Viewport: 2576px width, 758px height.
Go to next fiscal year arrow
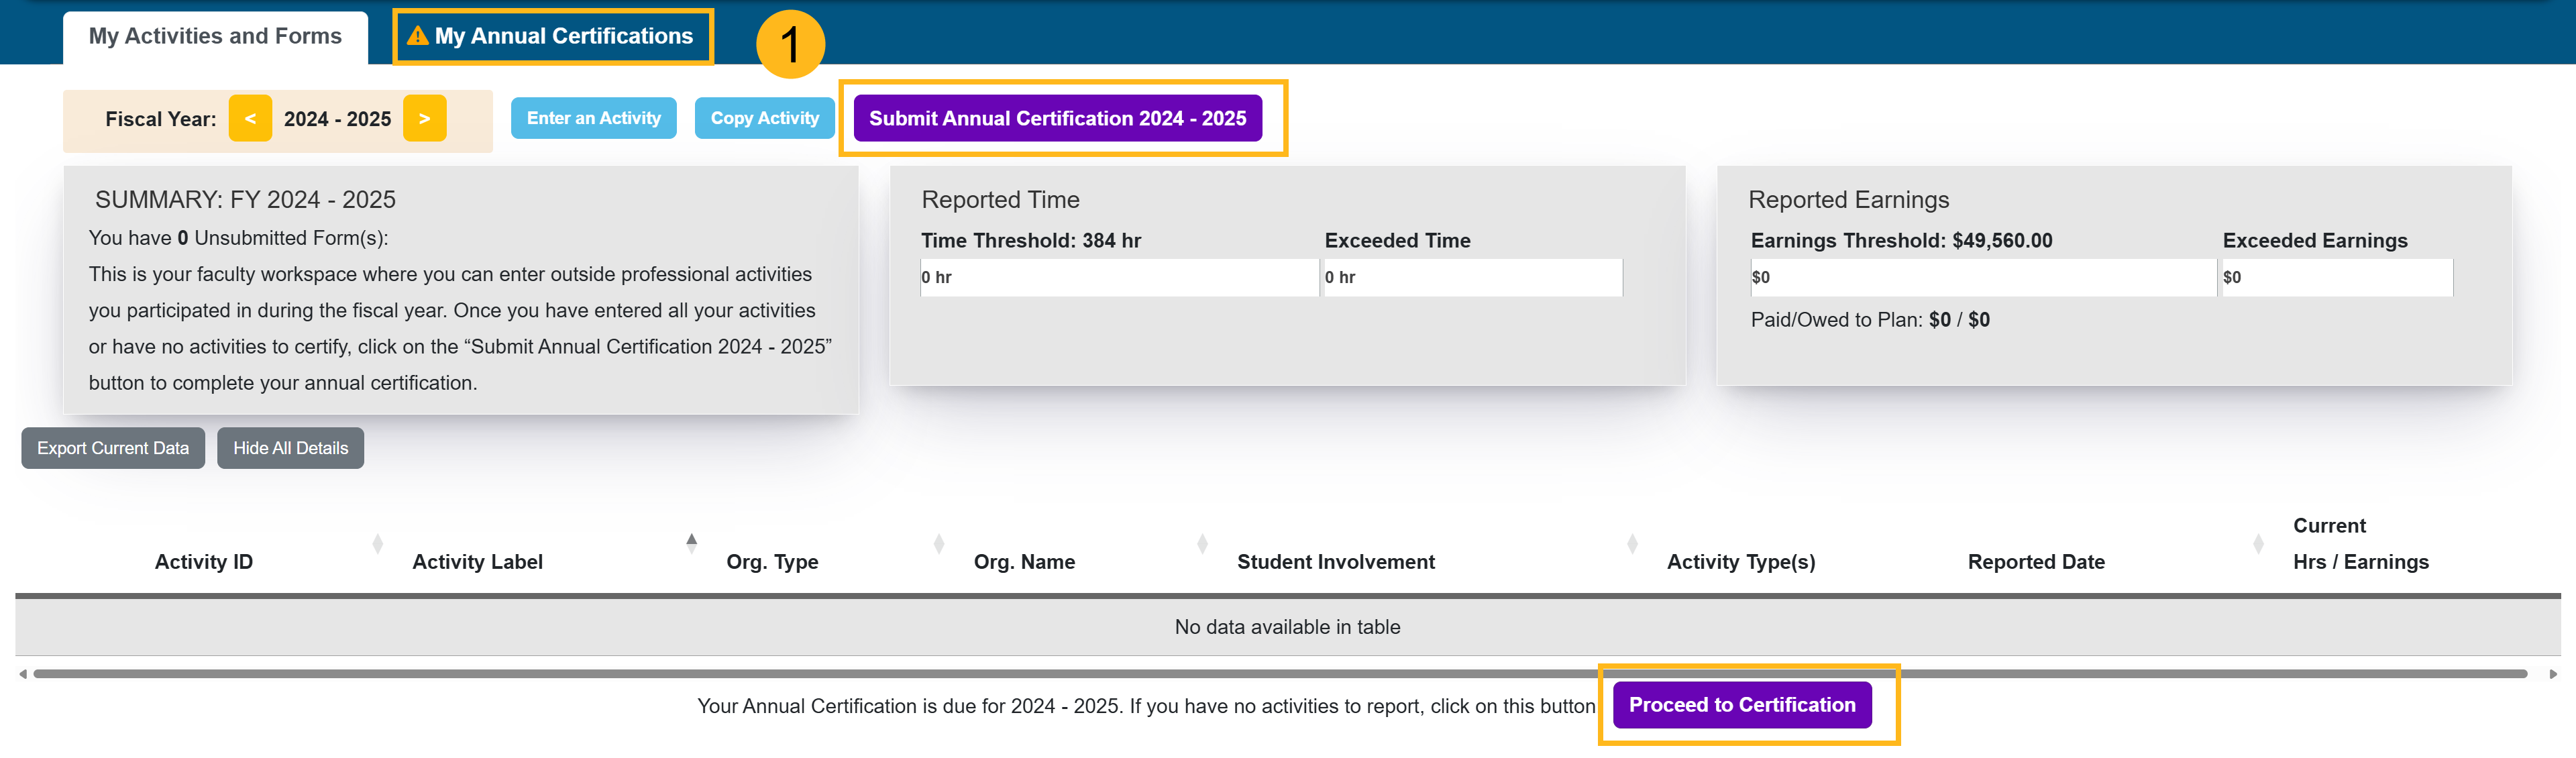[424, 119]
